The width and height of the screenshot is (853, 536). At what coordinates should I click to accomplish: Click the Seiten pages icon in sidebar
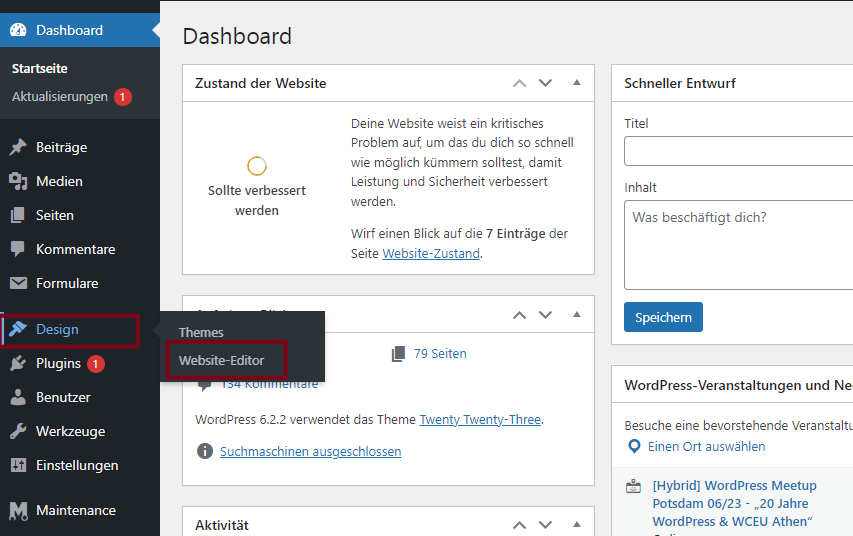pyautogui.click(x=18, y=215)
